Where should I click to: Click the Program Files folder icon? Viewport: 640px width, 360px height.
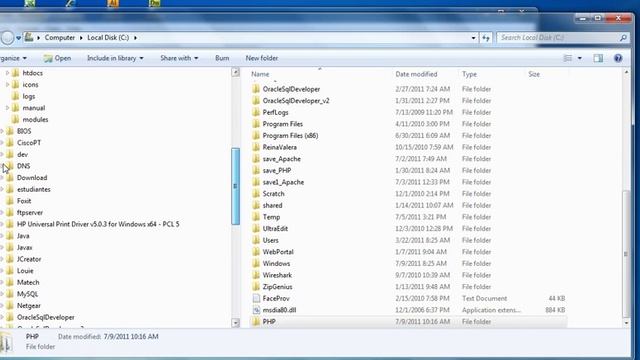pyautogui.click(x=256, y=124)
